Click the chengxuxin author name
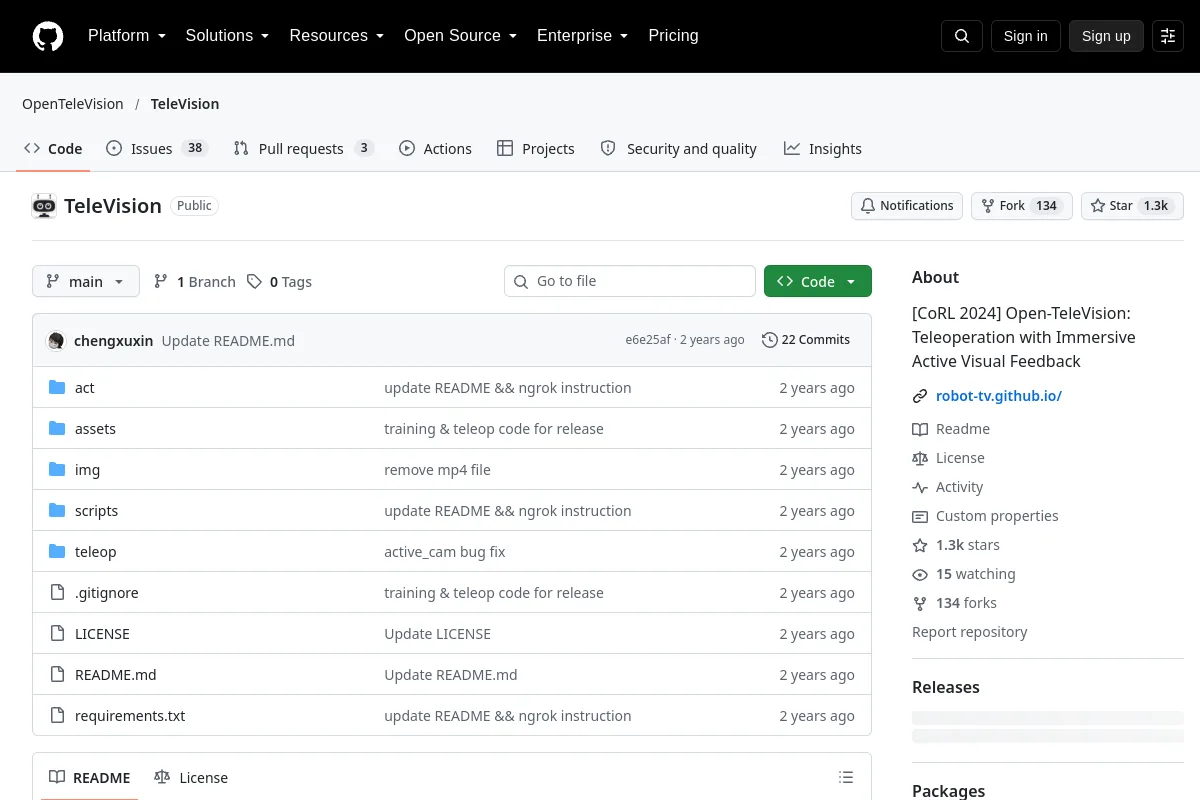The height and width of the screenshot is (800, 1200). 114,341
